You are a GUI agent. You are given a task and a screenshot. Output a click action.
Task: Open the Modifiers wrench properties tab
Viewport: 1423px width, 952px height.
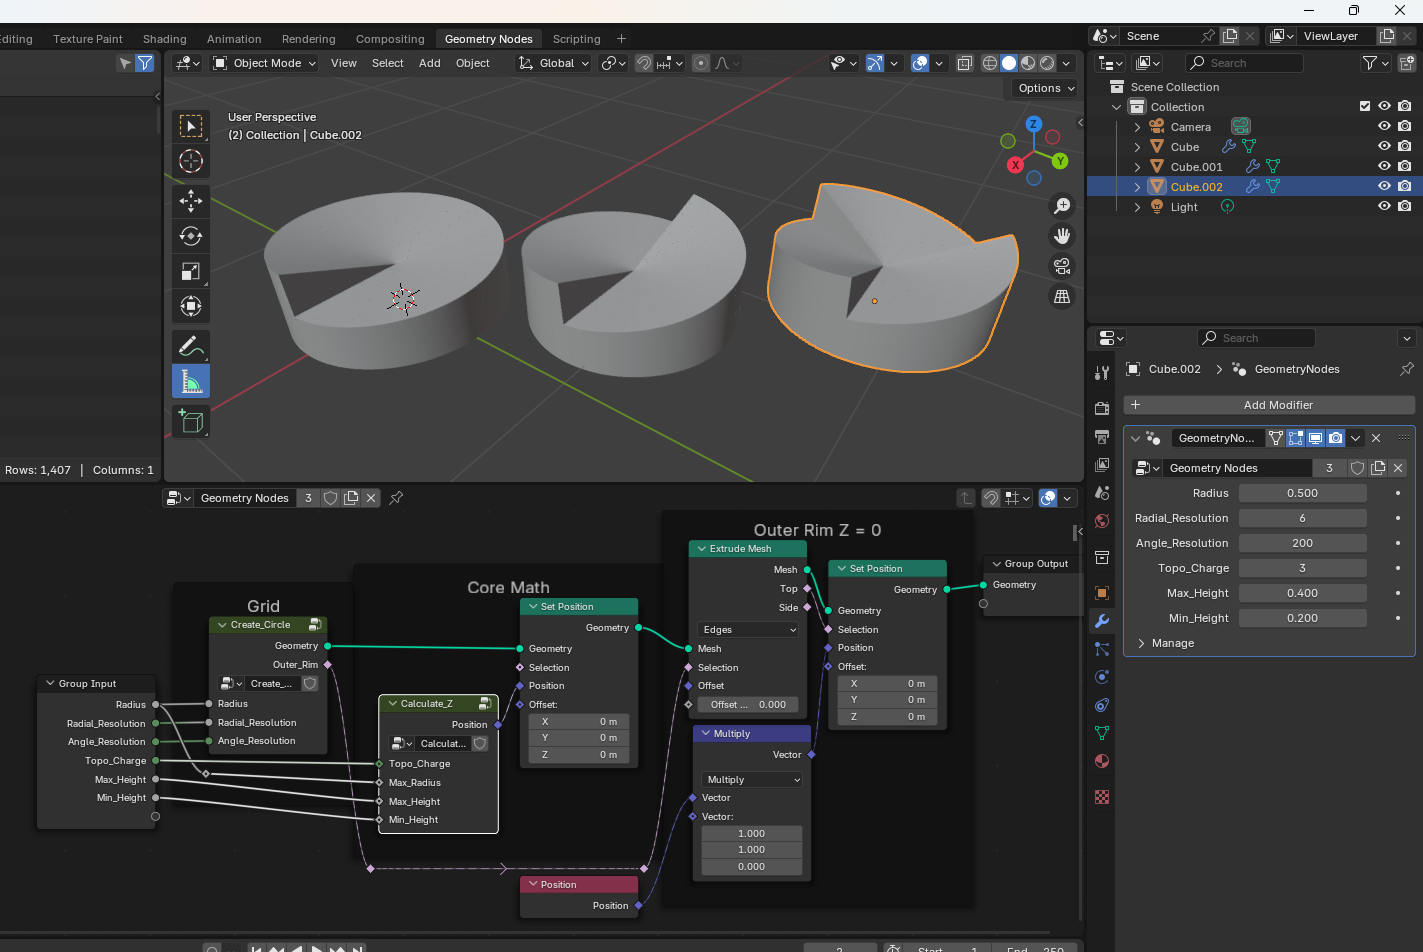1102,621
